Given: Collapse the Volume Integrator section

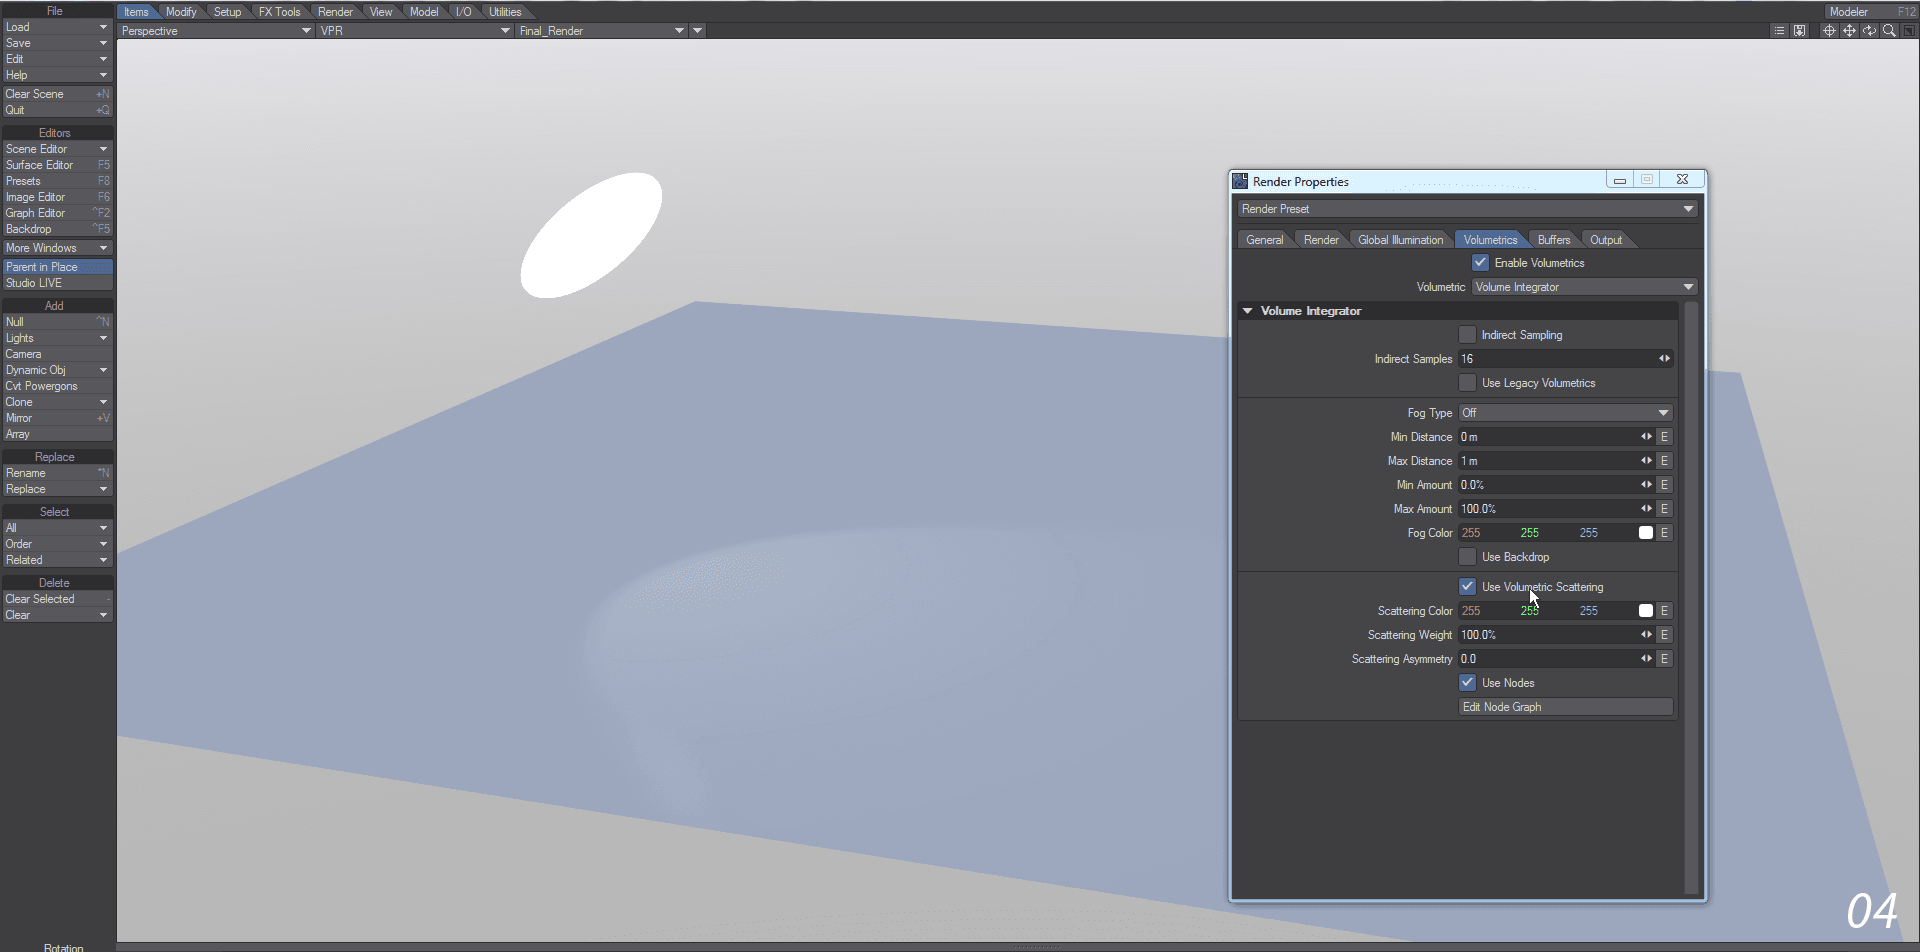Looking at the screenshot, I should click(1248, 311).
